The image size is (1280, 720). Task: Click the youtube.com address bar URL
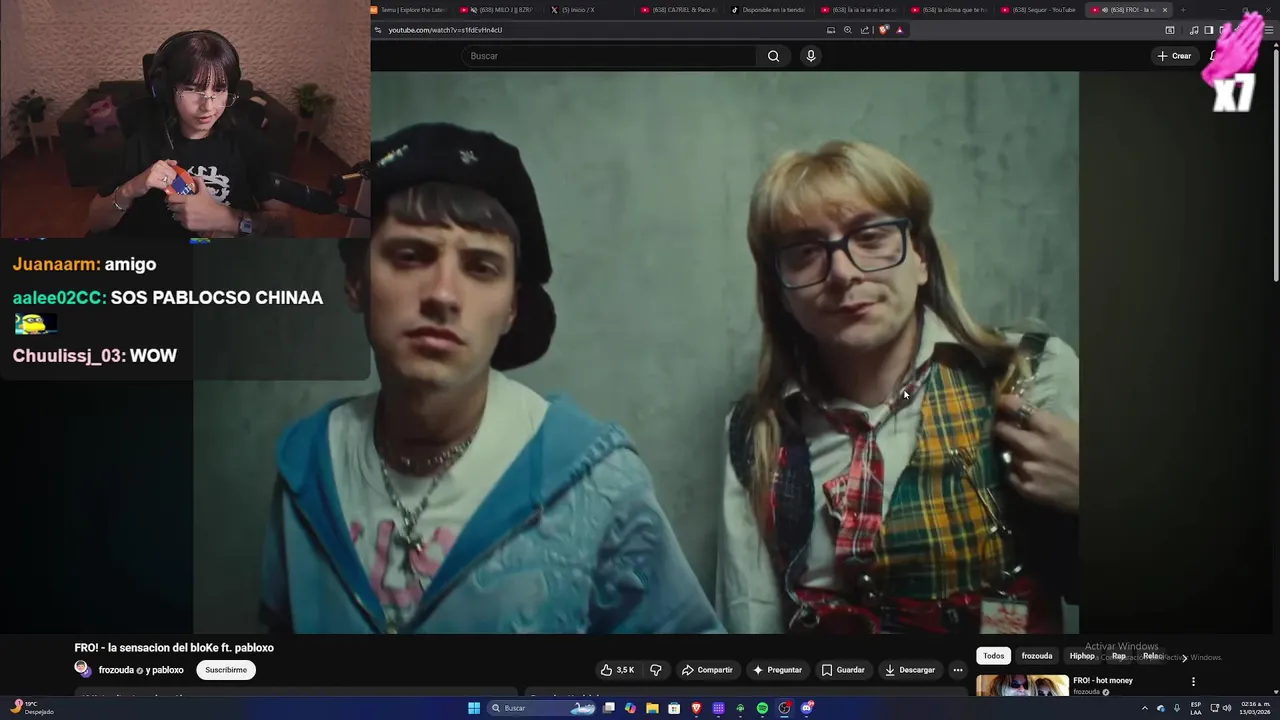point(445,30)
